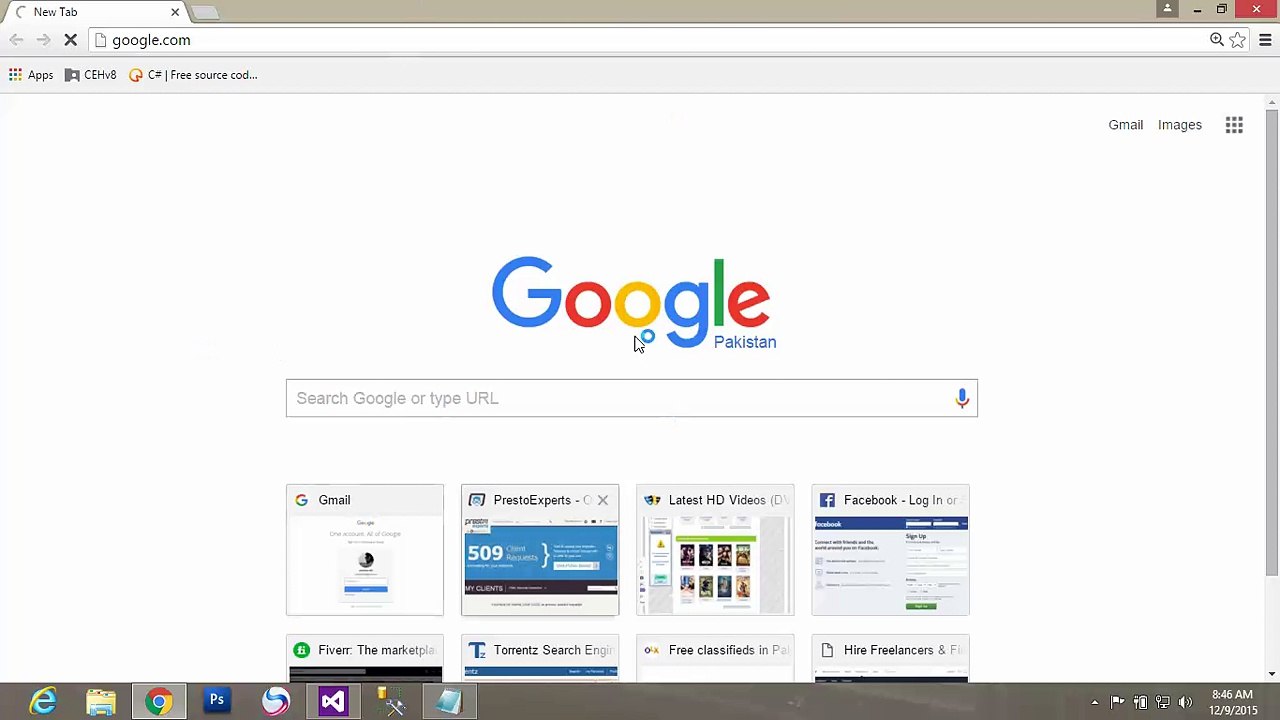Open the Latest HD Videos thumbnail

click(x=715, y=550)
